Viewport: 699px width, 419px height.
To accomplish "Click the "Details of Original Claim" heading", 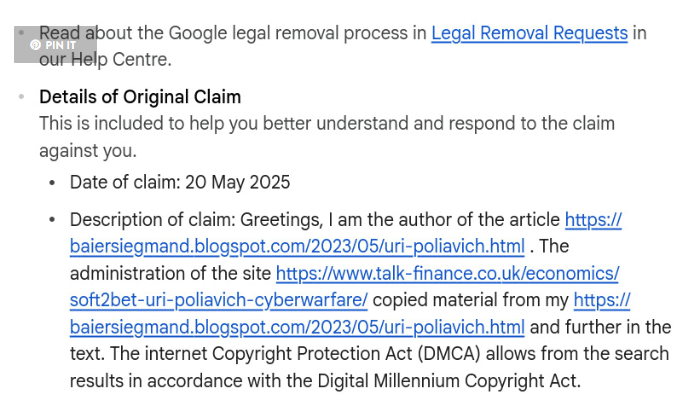I will tap(140, 97).
